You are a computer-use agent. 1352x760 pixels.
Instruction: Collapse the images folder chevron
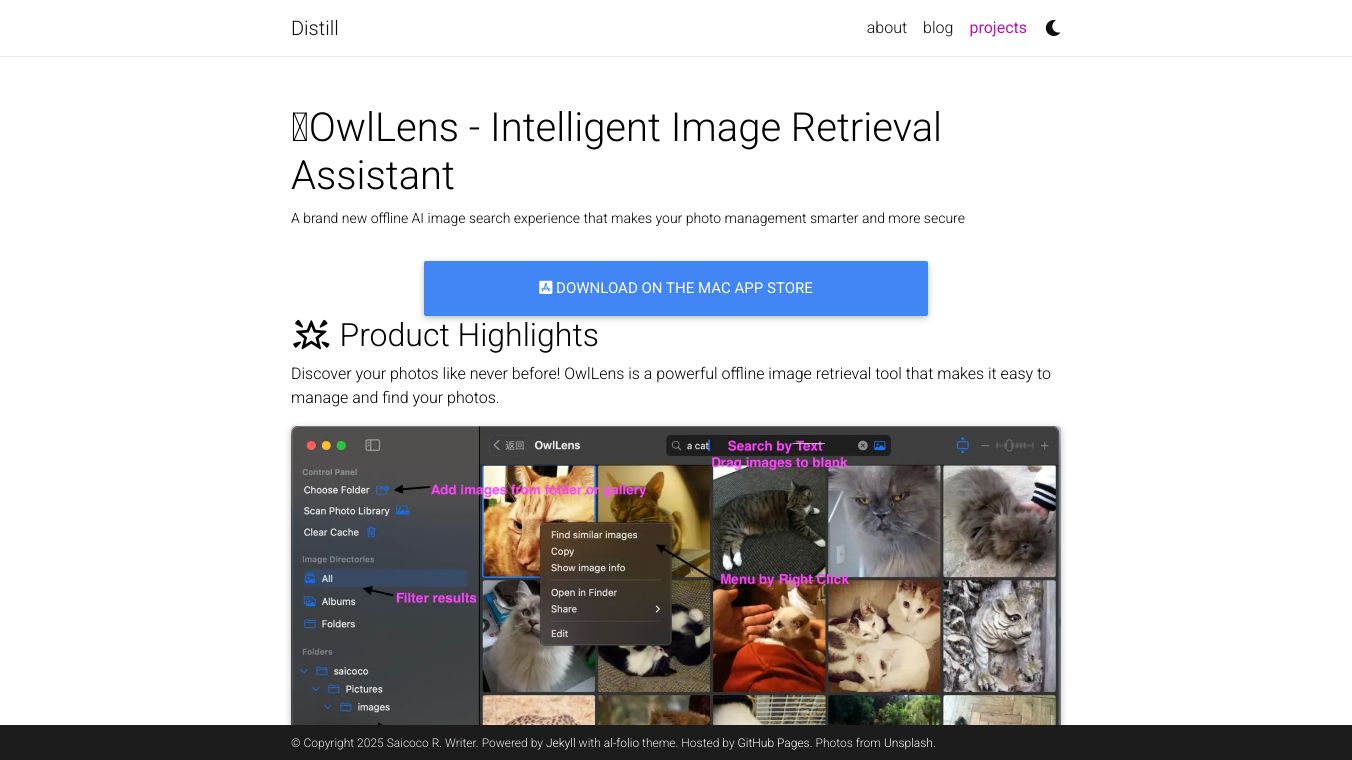[x=328, y=707]
